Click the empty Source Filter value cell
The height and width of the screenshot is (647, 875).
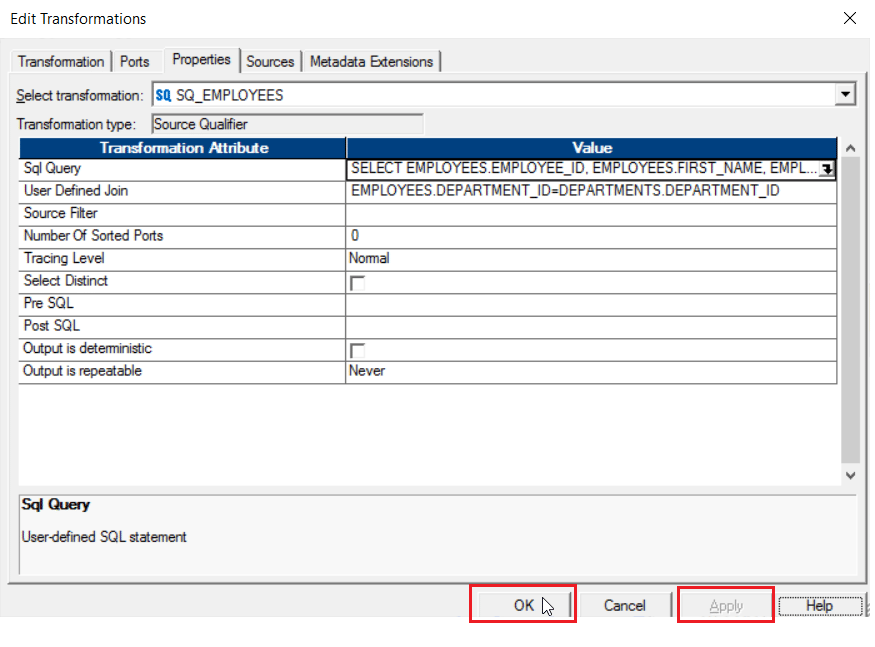click(591, 214)
